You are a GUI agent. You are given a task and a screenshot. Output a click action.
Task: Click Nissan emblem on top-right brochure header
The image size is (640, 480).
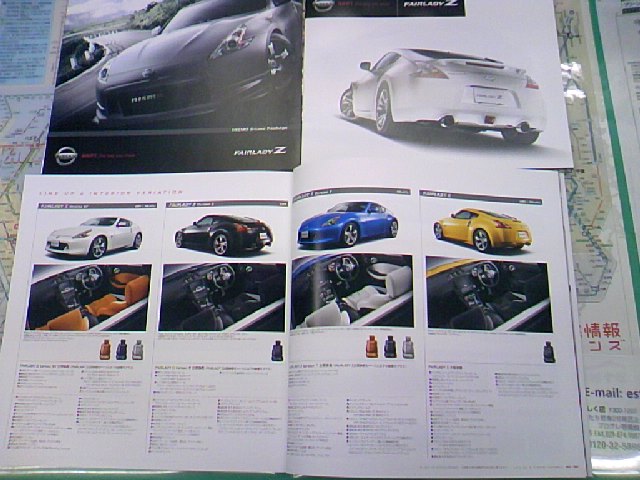[x=324, y=4]
